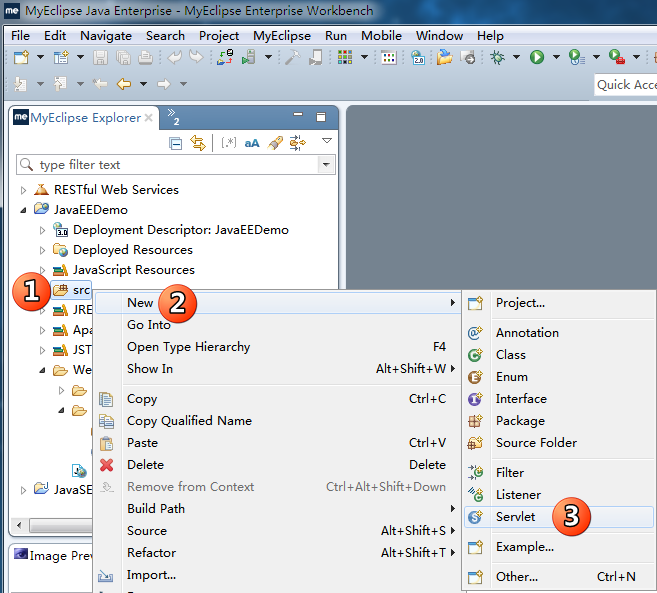Open Debug button dropdown arrow
The width and height of the screenshot is (657, 593).
516,57
